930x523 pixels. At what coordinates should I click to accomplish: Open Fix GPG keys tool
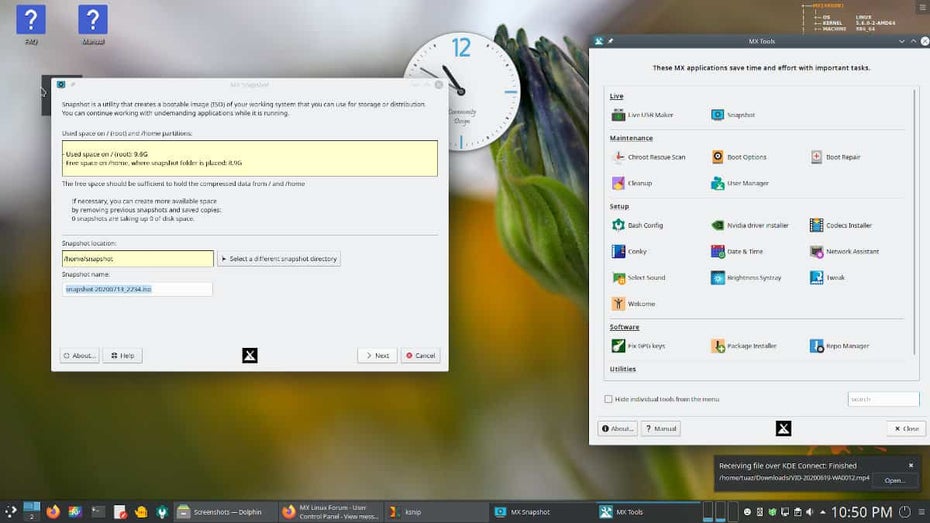pyautogui.click(x=638, y=346)
